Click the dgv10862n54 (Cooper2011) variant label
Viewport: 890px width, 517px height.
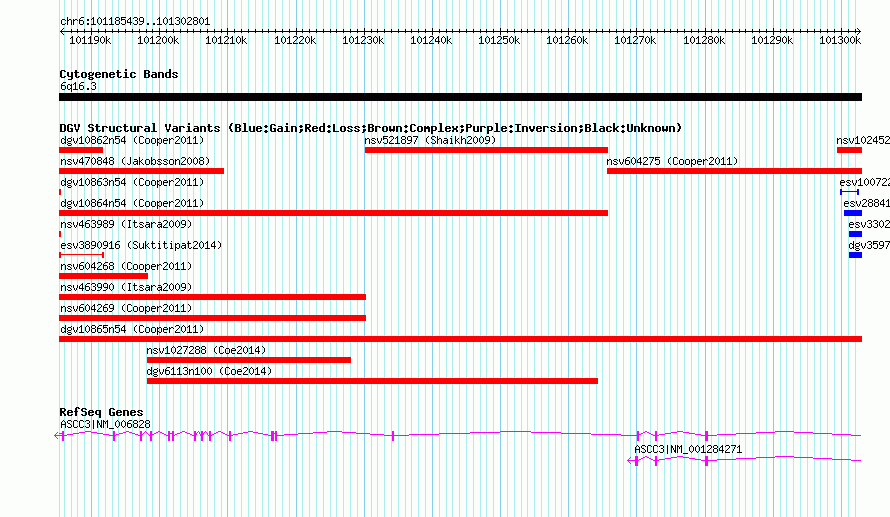point(132,140)
